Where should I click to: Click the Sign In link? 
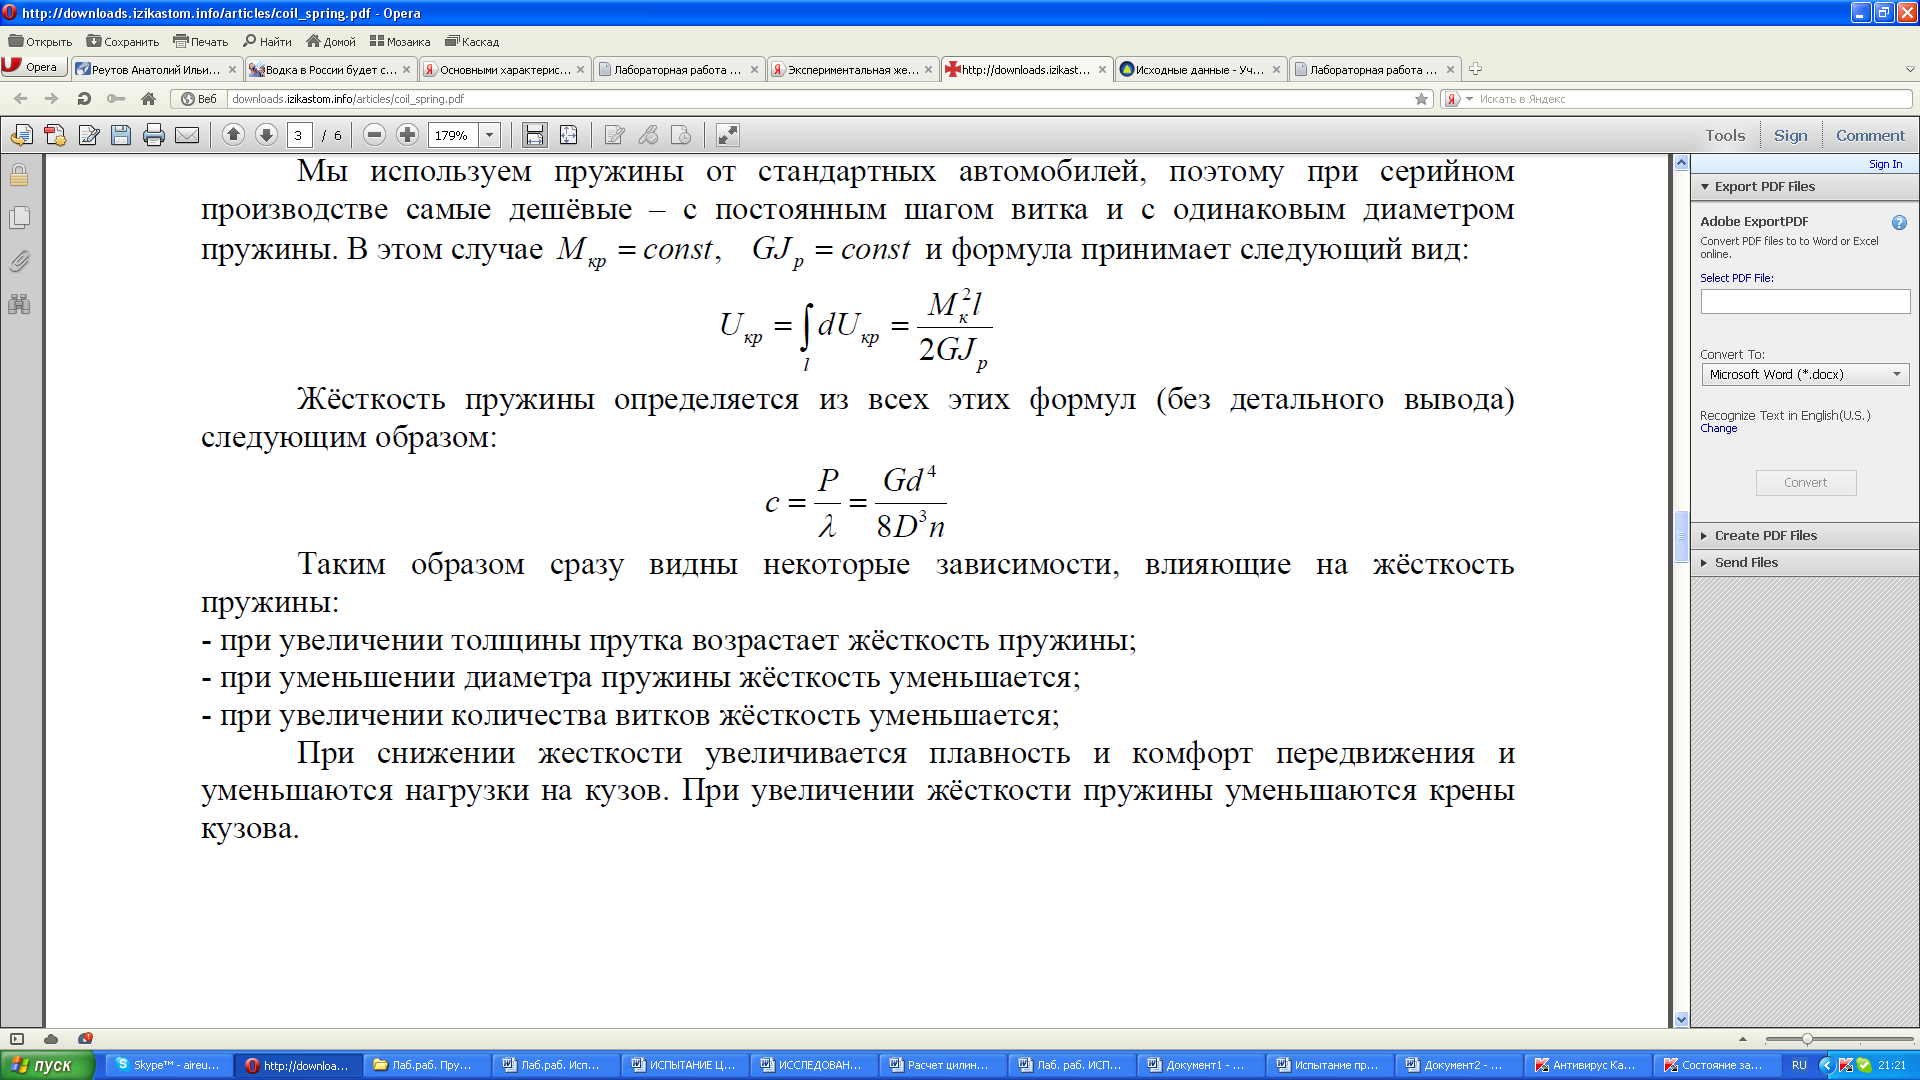pyautogui.click(x=1885, y=164)
